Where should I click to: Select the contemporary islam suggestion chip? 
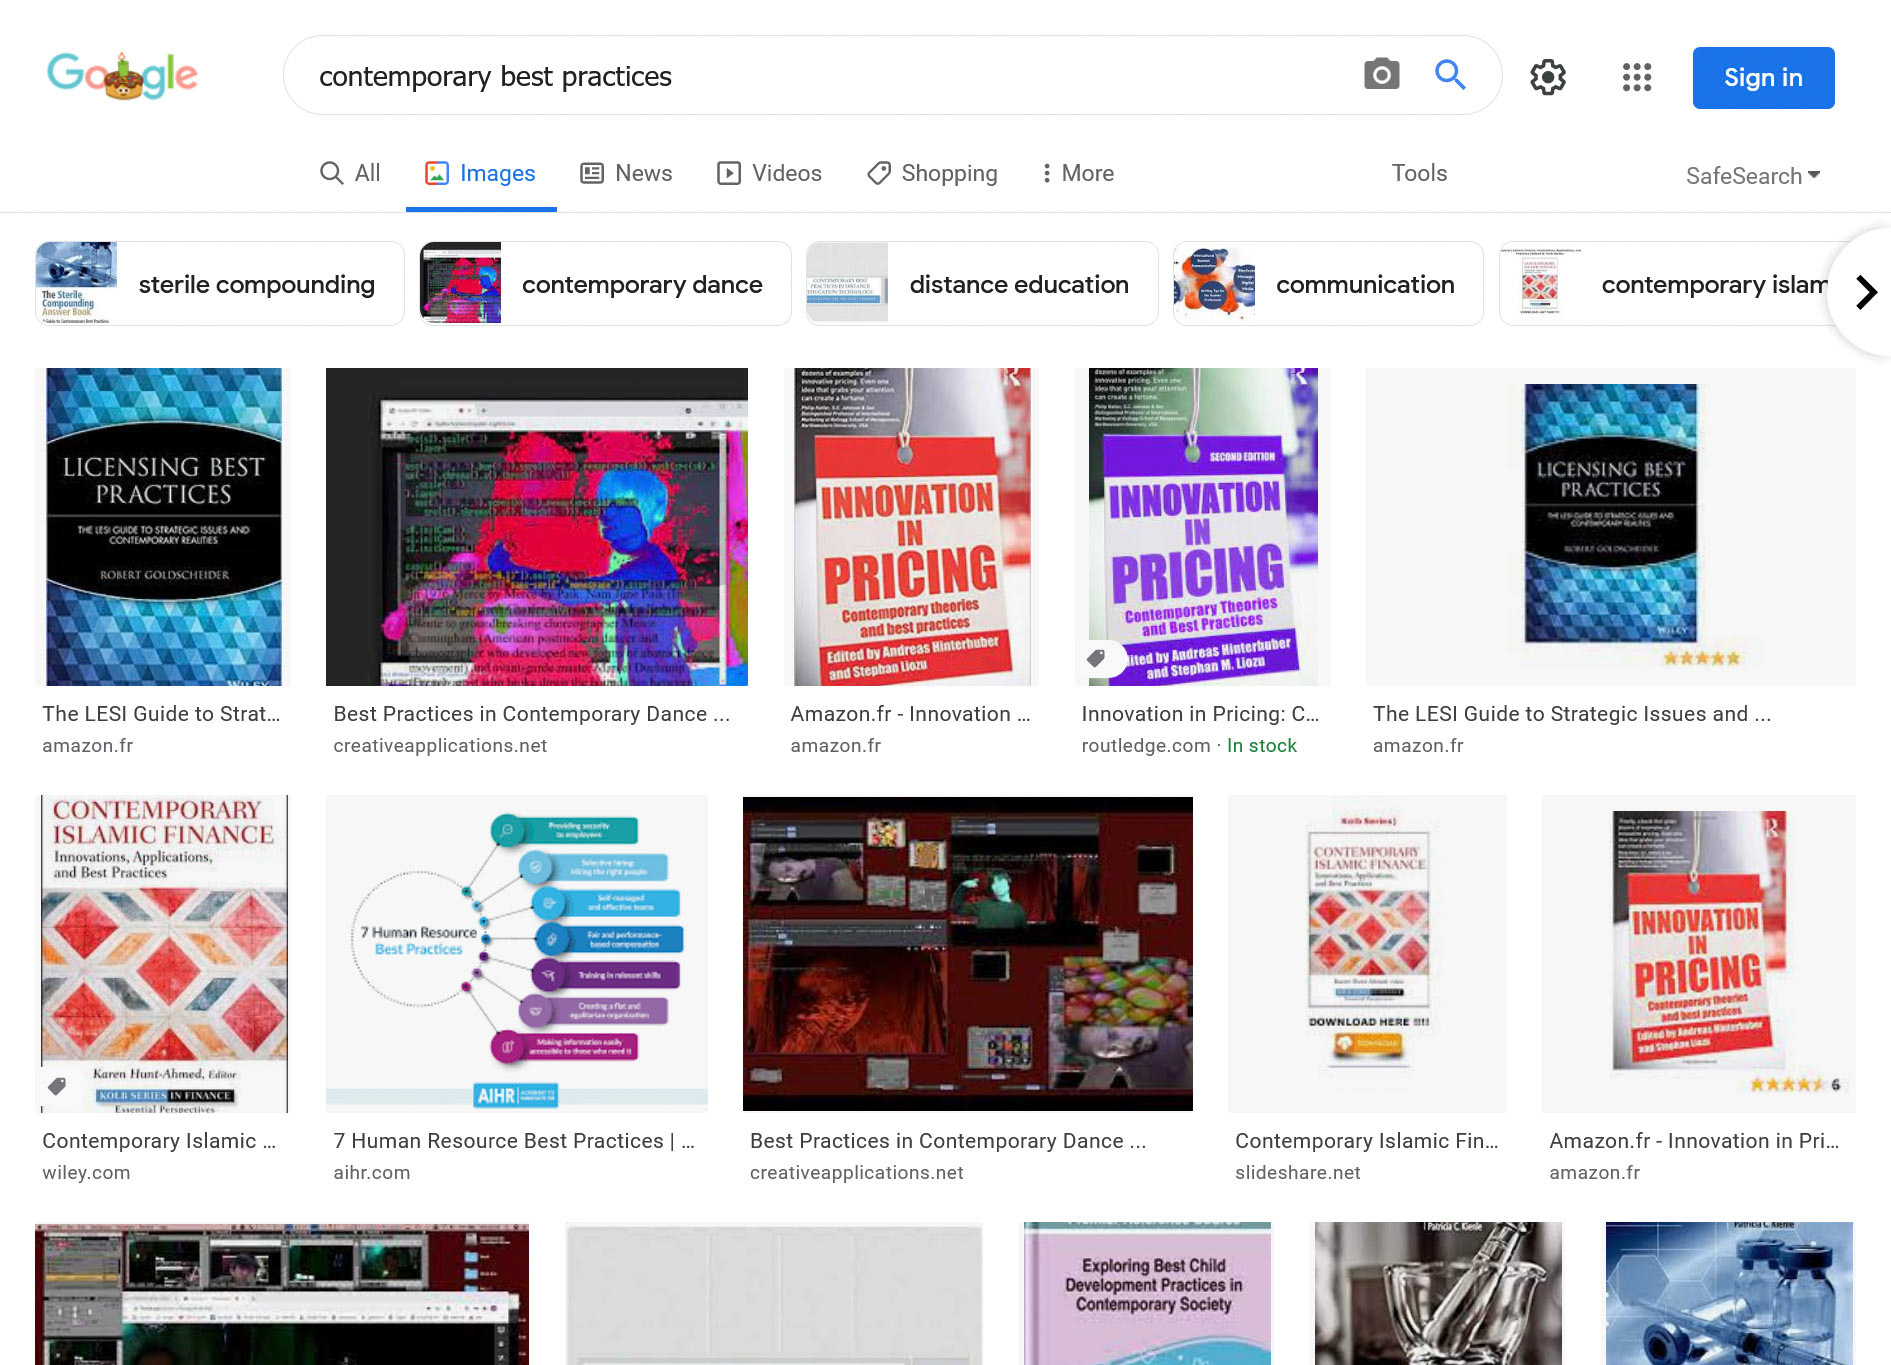click(1665, 284)
